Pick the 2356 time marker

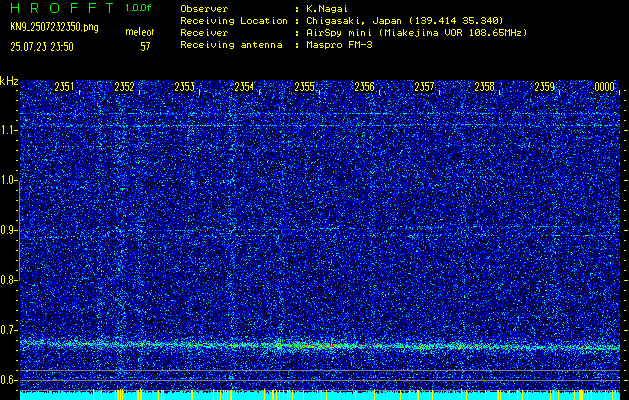click(x=364, y=87)
